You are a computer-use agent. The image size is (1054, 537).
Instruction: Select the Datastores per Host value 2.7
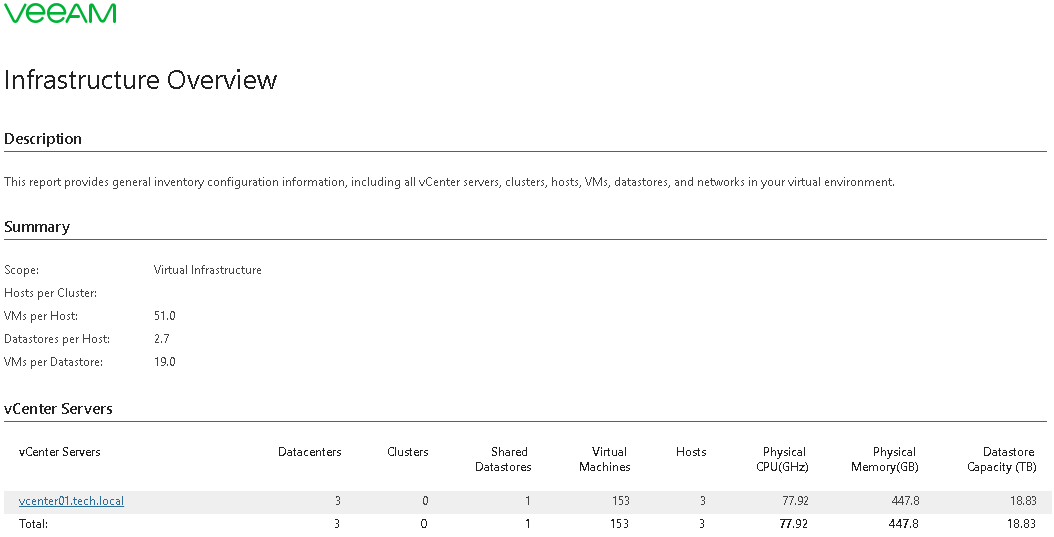coord(161,338)
